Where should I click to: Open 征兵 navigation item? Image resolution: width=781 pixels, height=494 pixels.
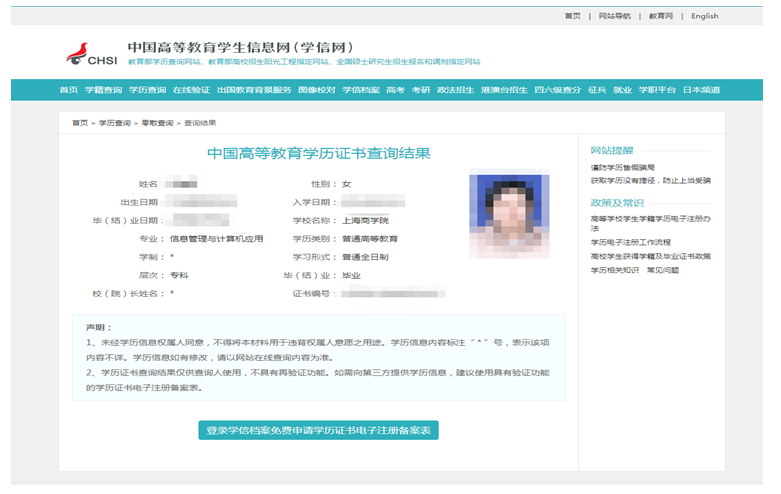click(x=597, y=90)
